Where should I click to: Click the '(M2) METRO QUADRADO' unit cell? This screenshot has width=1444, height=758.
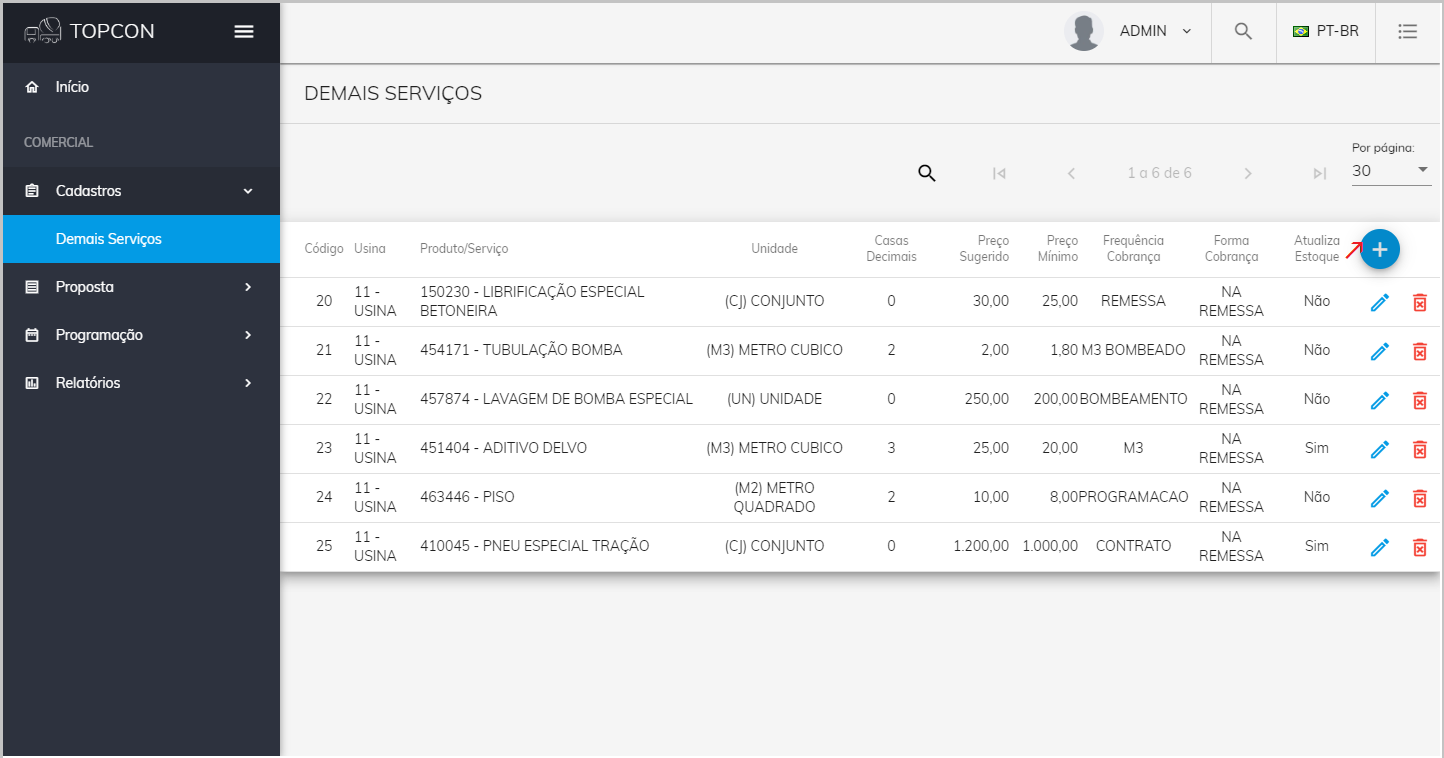775,498
